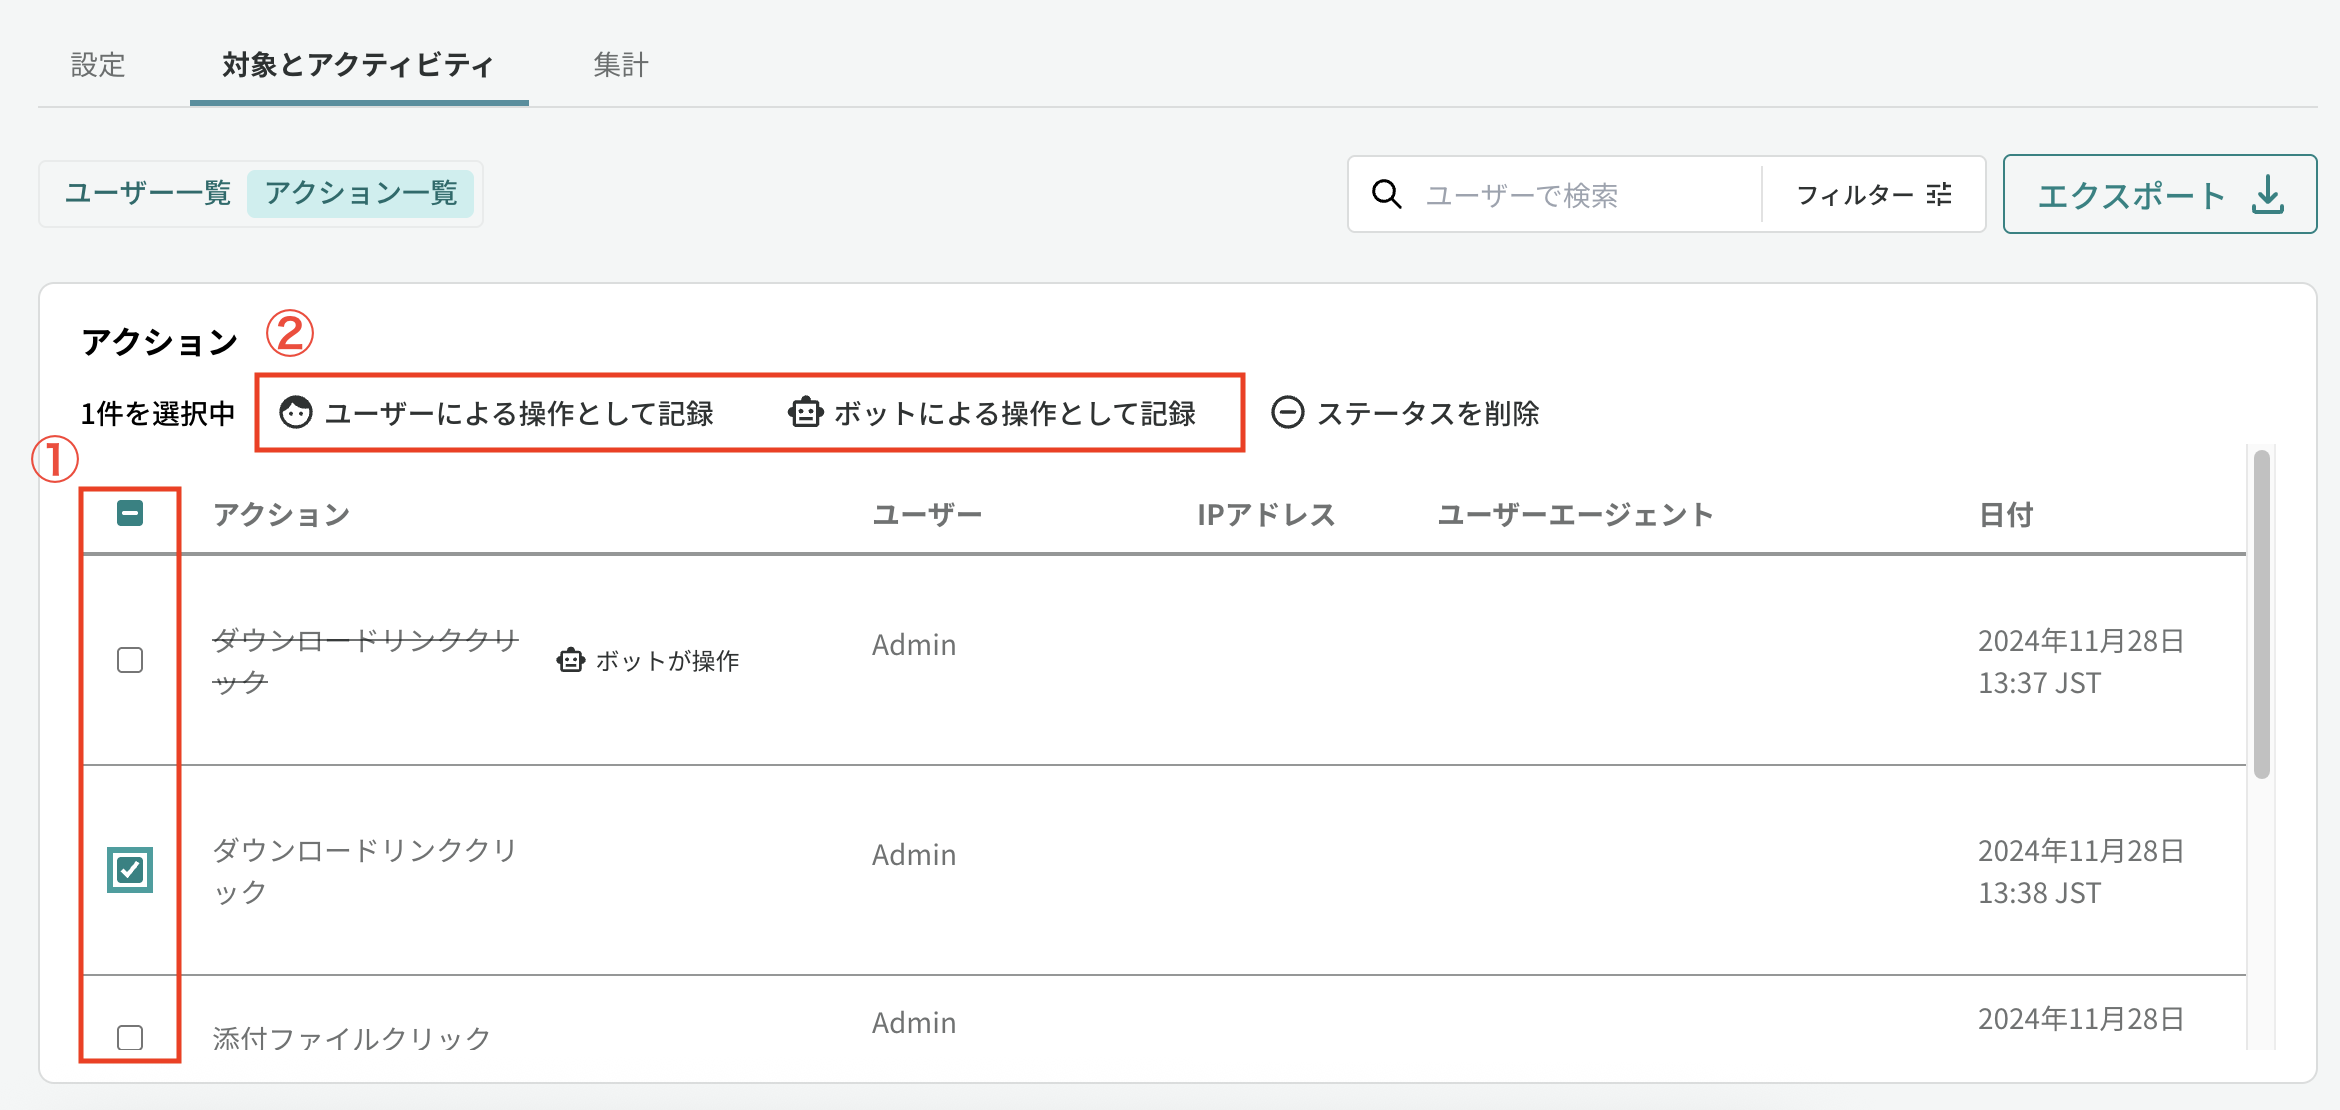Image resolution: width=2340 pixels, height=1110 pixels.
Task: Click the struck-through ダウンロードリンククリック action text
Action: pos(366,660)
